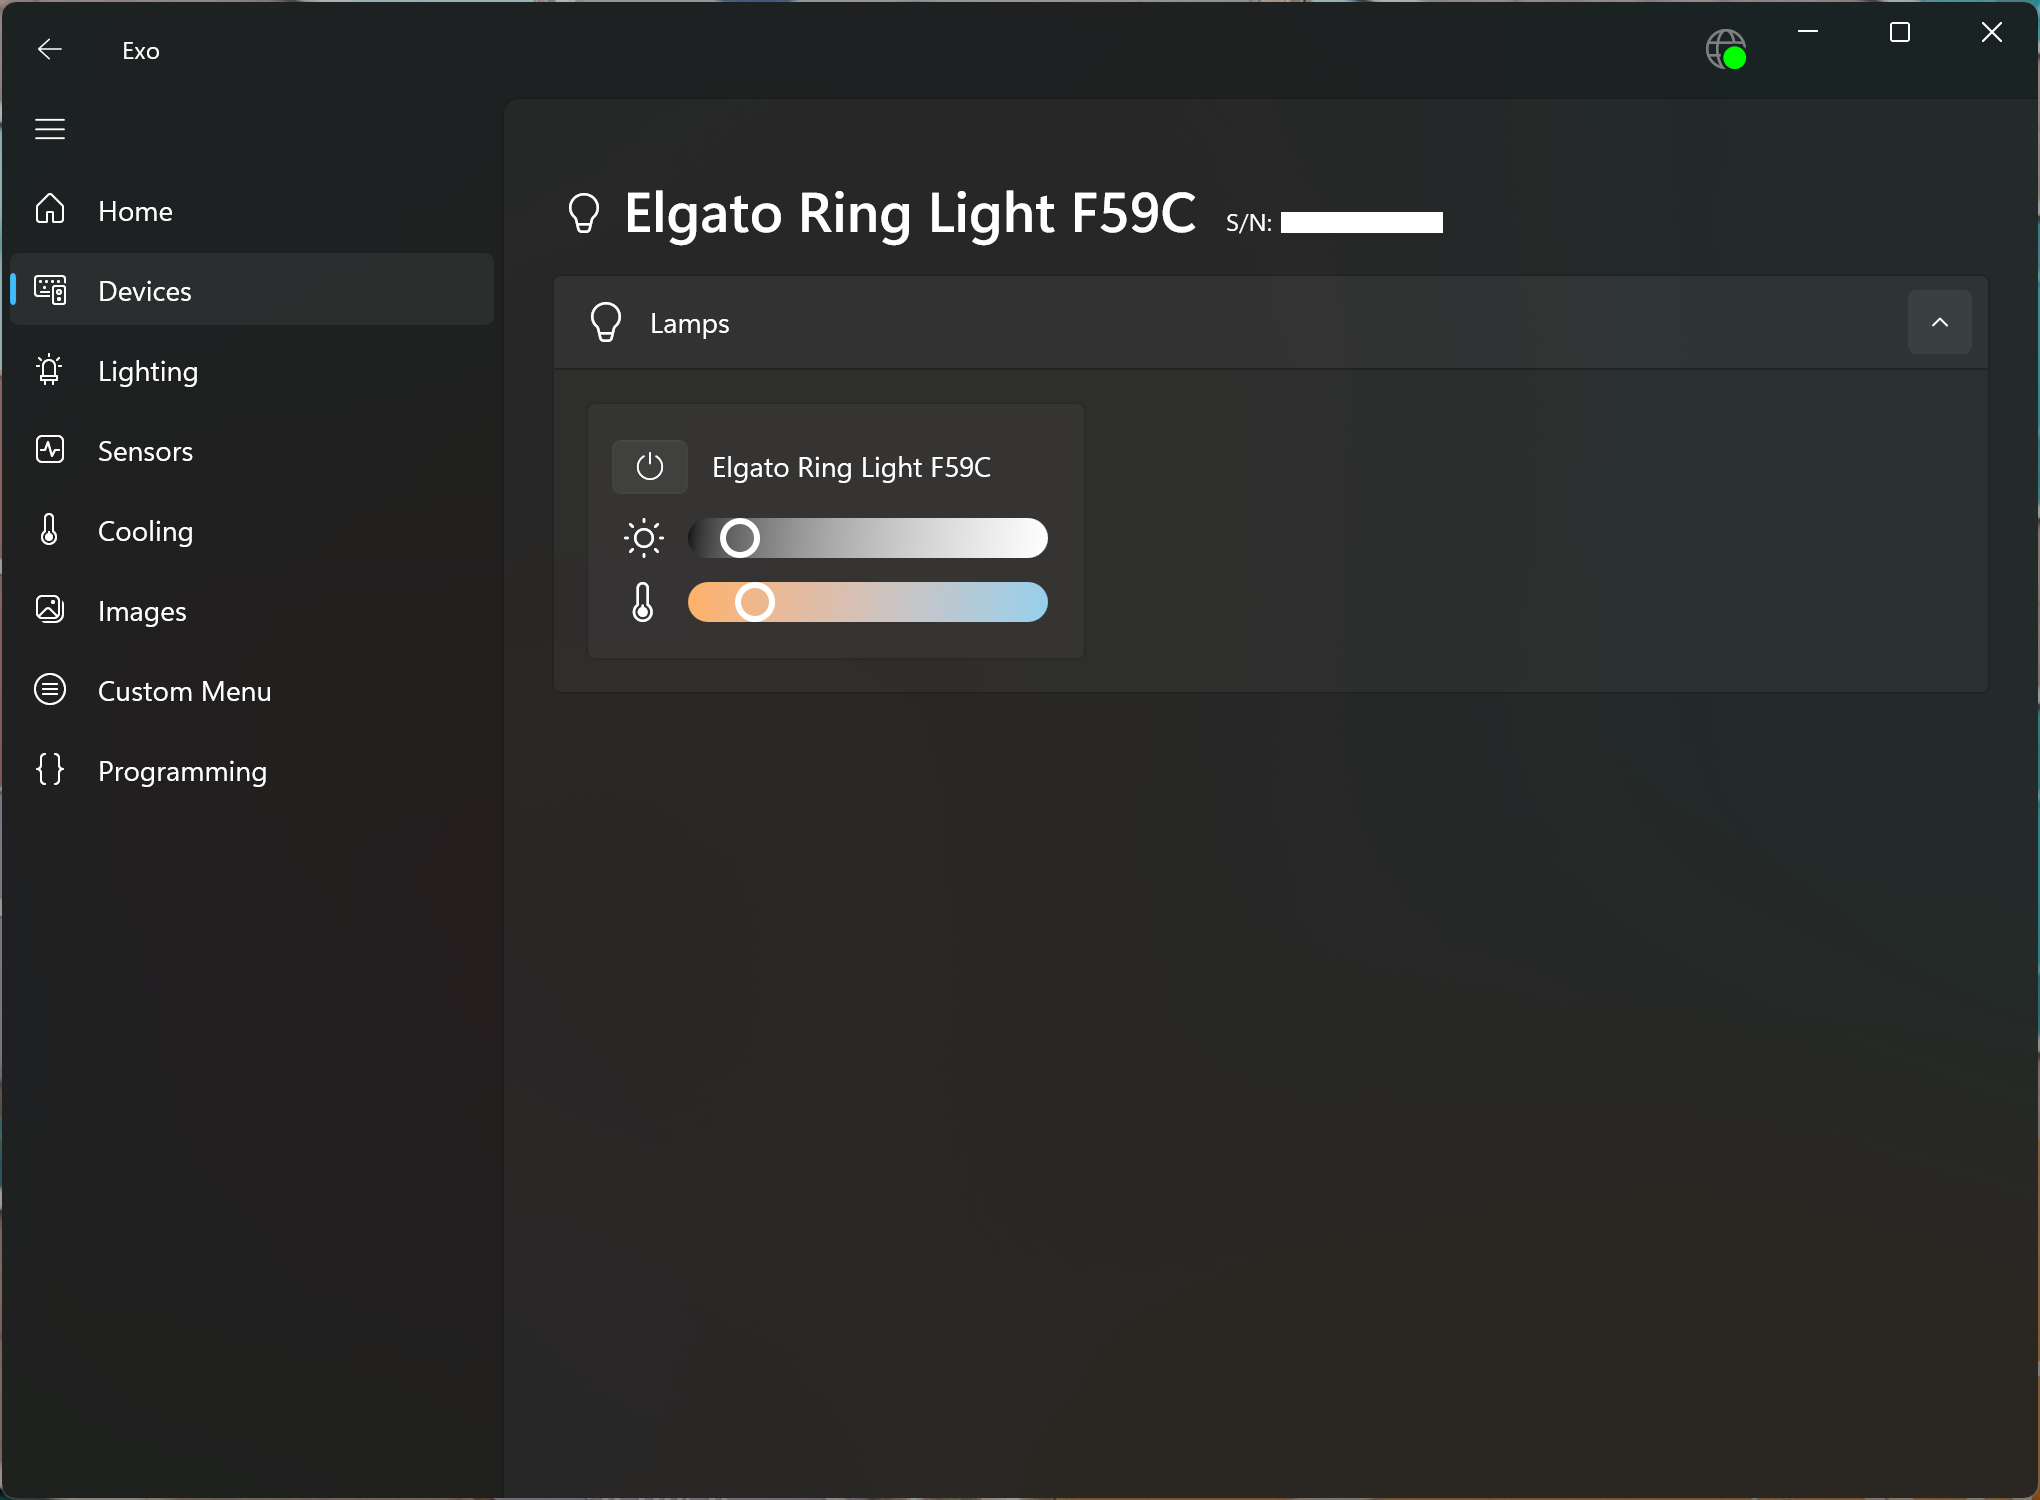Click the connection status globe icon
The image size is (2040, 1500).
[x=1726, y=49]
